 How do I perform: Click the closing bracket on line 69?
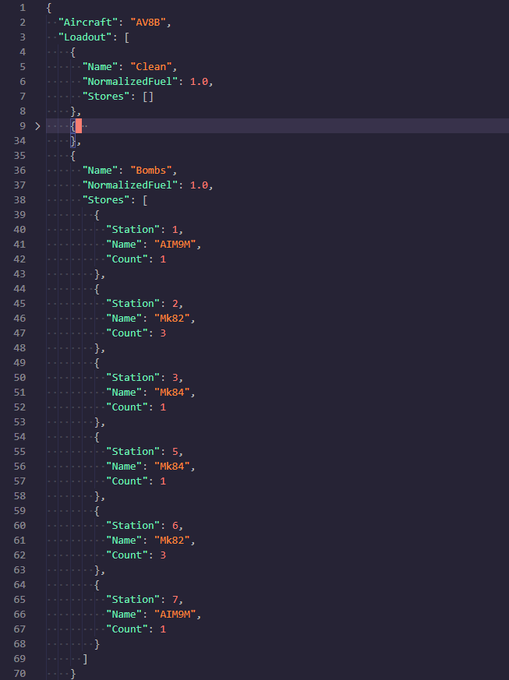(85, 659)
